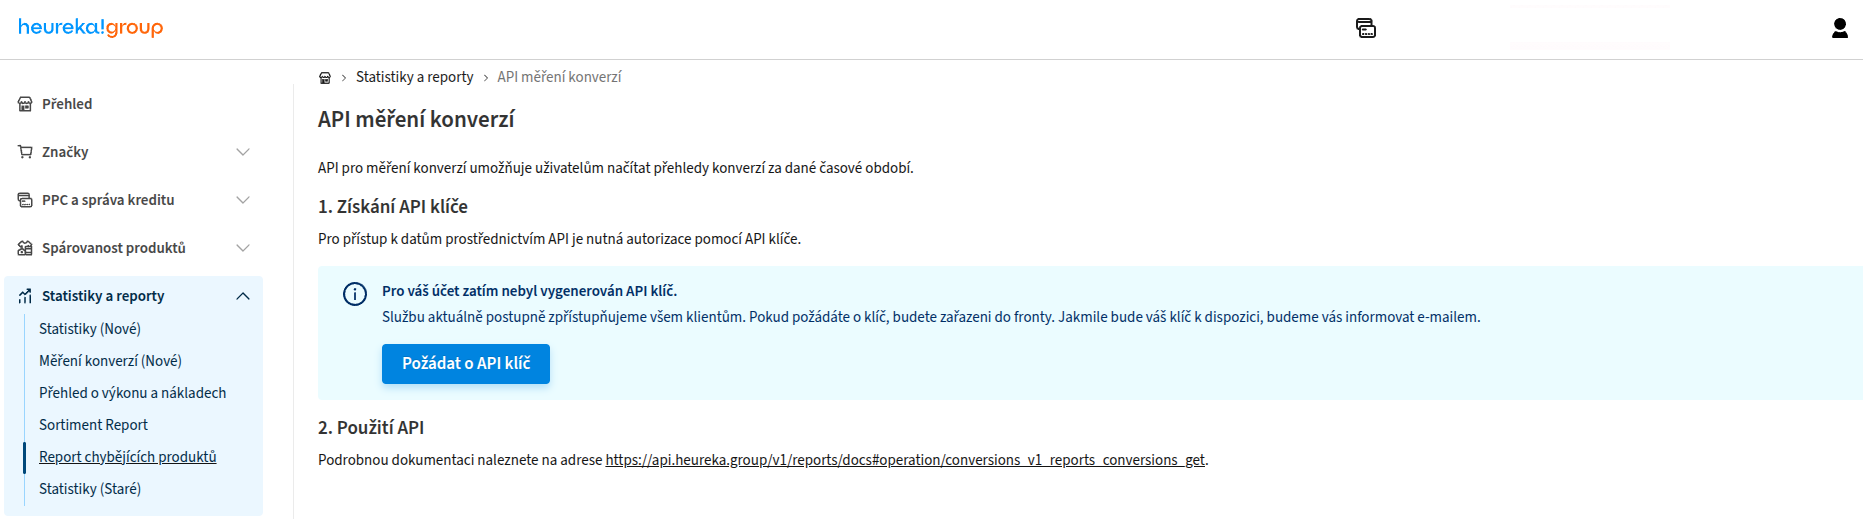Screen dimensions: 1863x519
Task: Open the user profile icon
Action: point(1839,28)
